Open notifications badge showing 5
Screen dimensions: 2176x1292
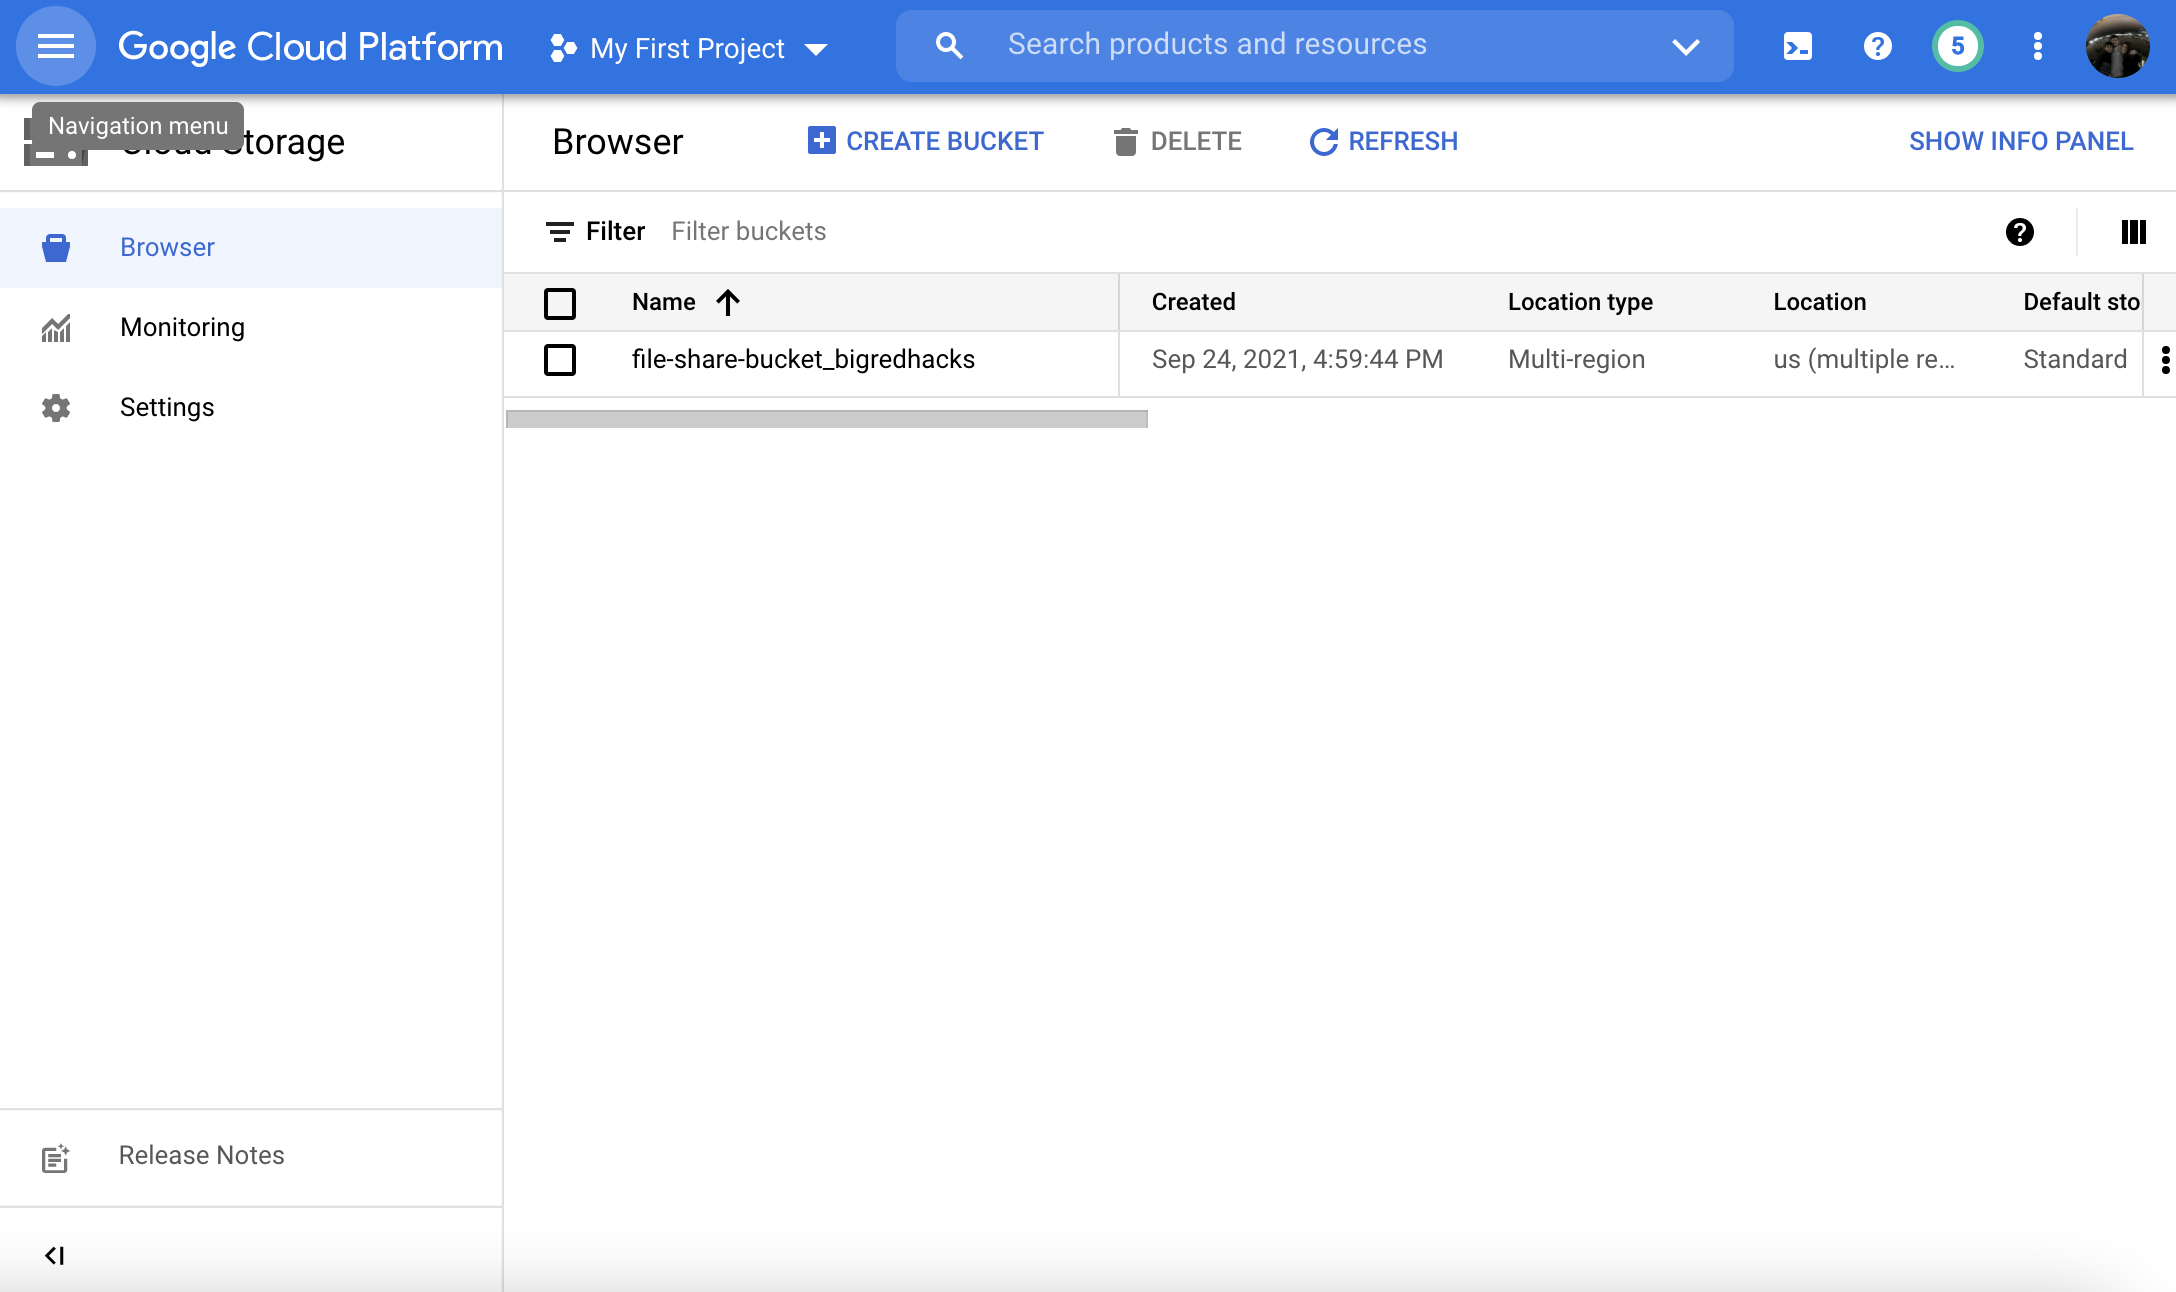(x=1957, y=46)
